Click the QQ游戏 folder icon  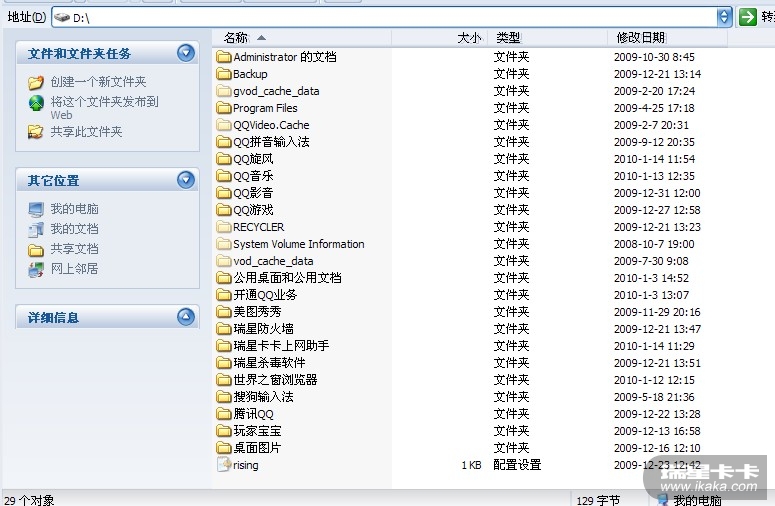point(224,210)
